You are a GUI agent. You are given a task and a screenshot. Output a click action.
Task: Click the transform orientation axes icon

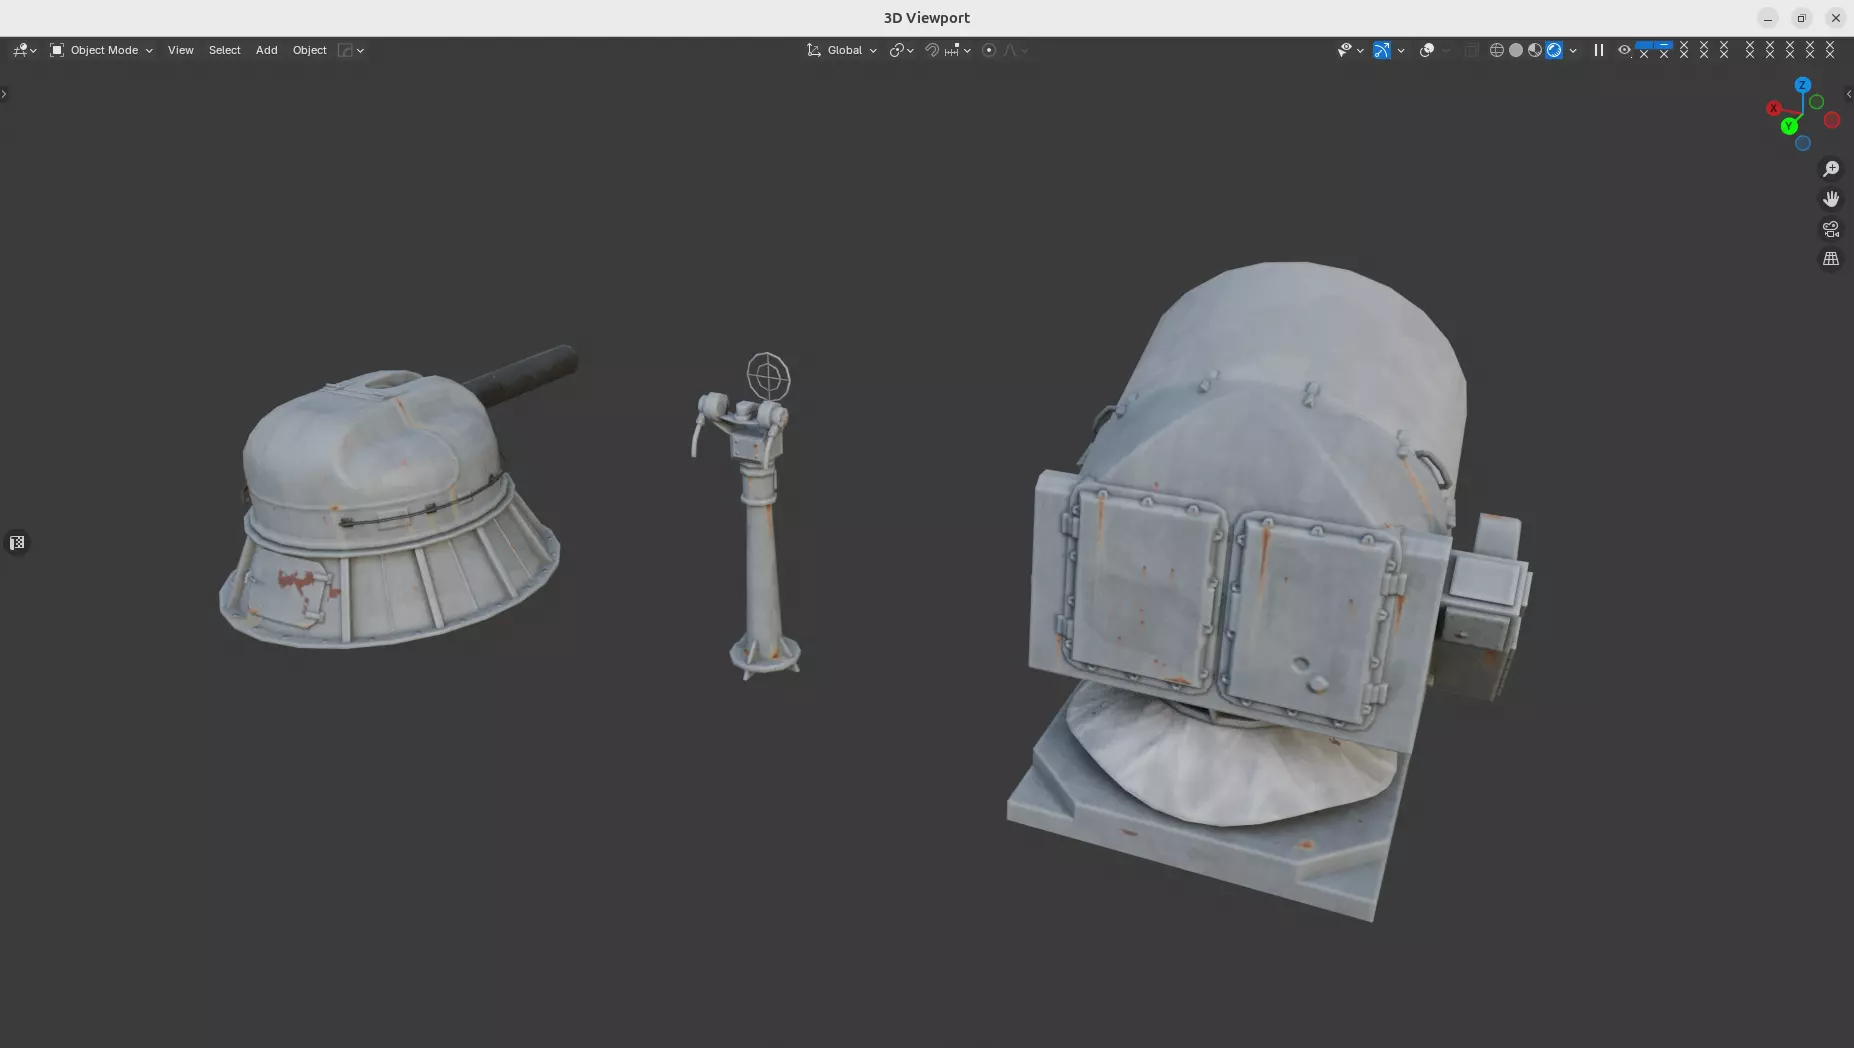814,50
